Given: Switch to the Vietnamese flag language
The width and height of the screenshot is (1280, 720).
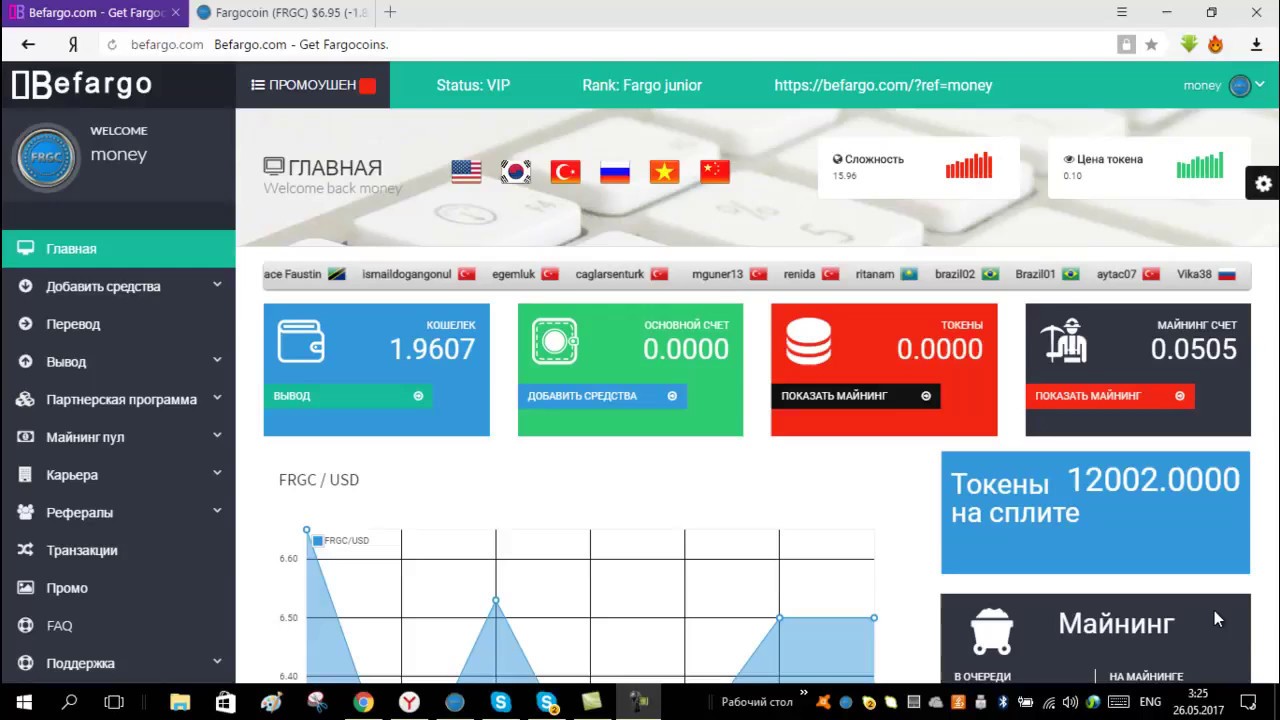Looking at the screenshot, I should tap(664, 171).
